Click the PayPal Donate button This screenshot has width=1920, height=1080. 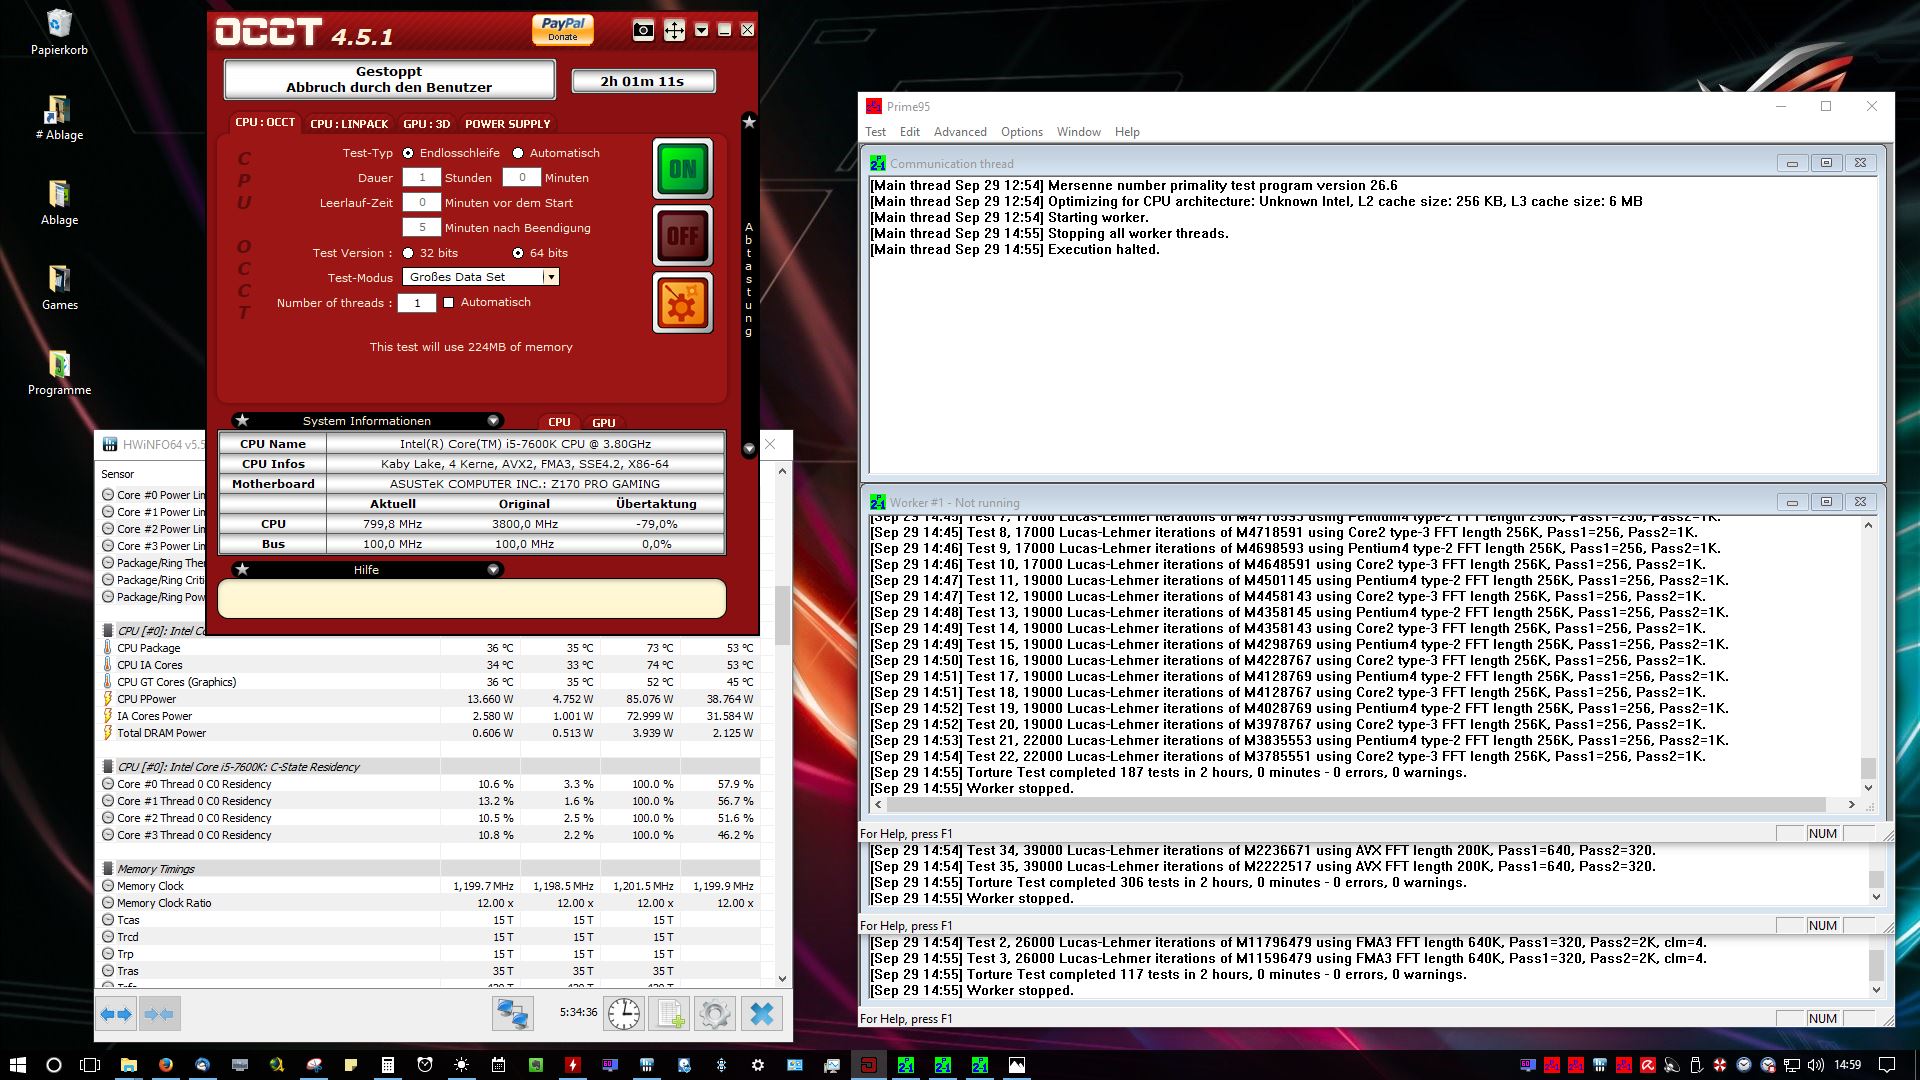click(x=562, y=29)
